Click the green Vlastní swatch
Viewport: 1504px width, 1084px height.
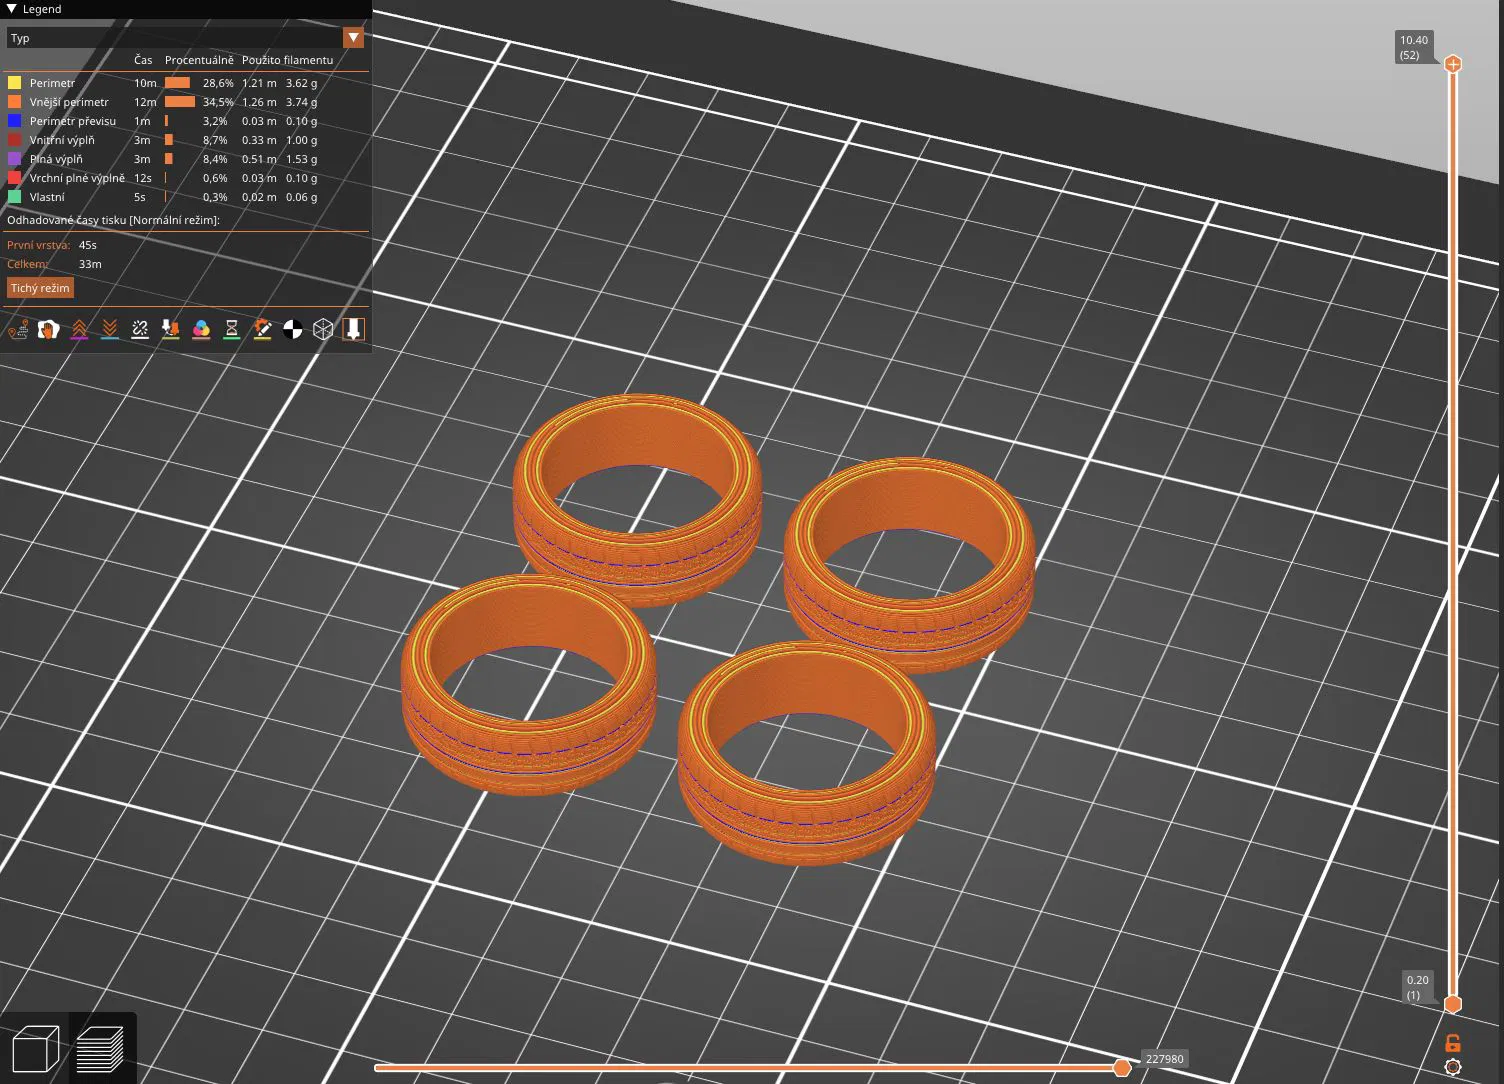point(15,197)
